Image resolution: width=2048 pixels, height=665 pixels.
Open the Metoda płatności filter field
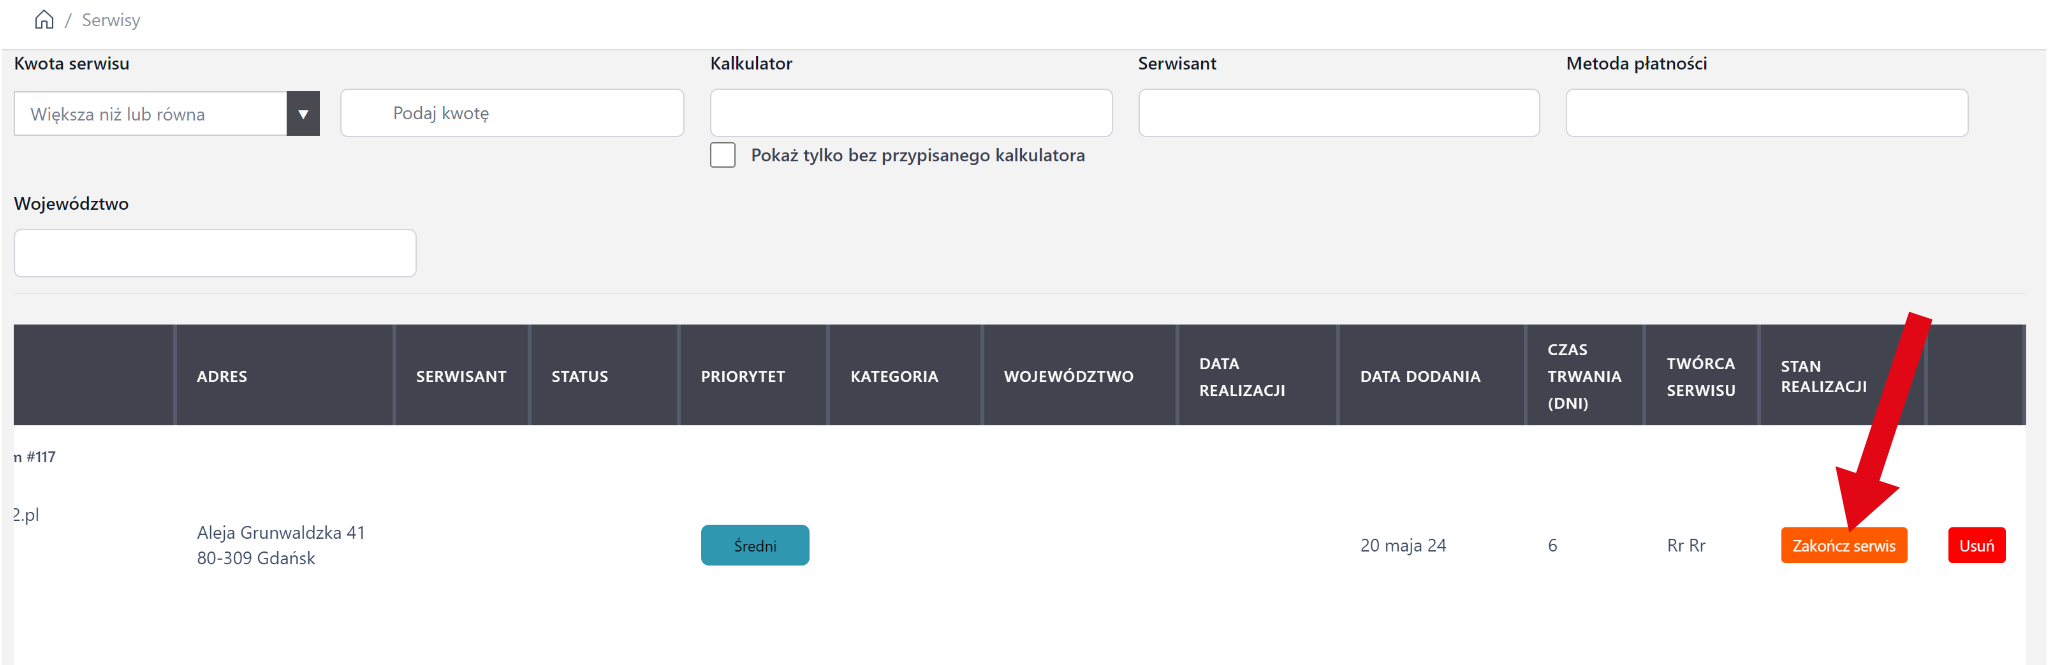[x=1766, y=113]
